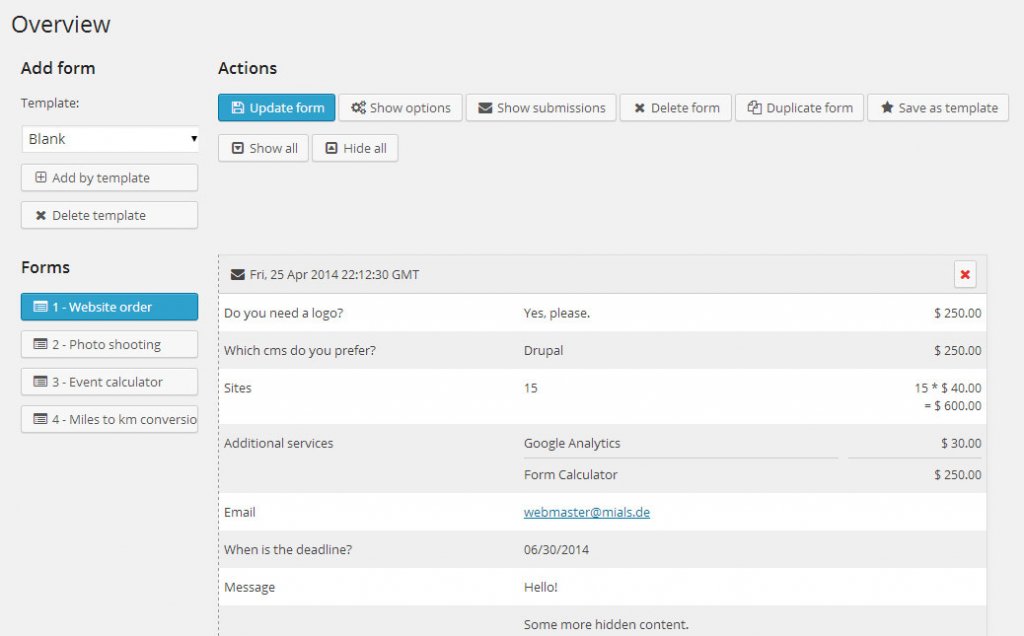
Task: Click the 'Drupal' value
Action: tap(543, 350)
